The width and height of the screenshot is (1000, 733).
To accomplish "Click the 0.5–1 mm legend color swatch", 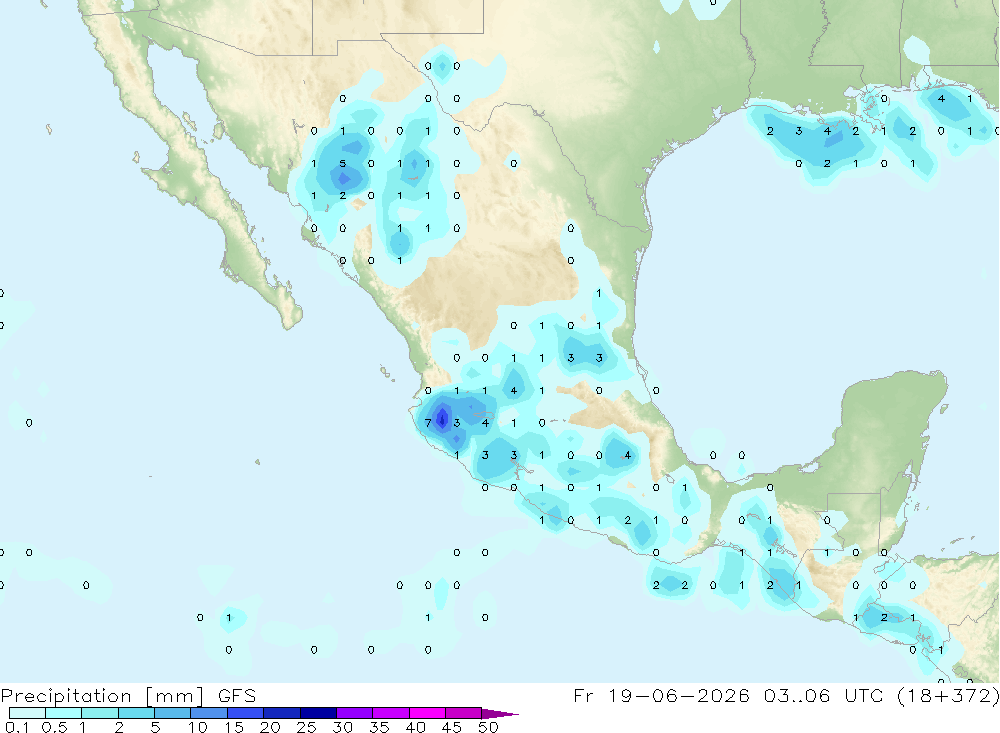I will 63,713.
